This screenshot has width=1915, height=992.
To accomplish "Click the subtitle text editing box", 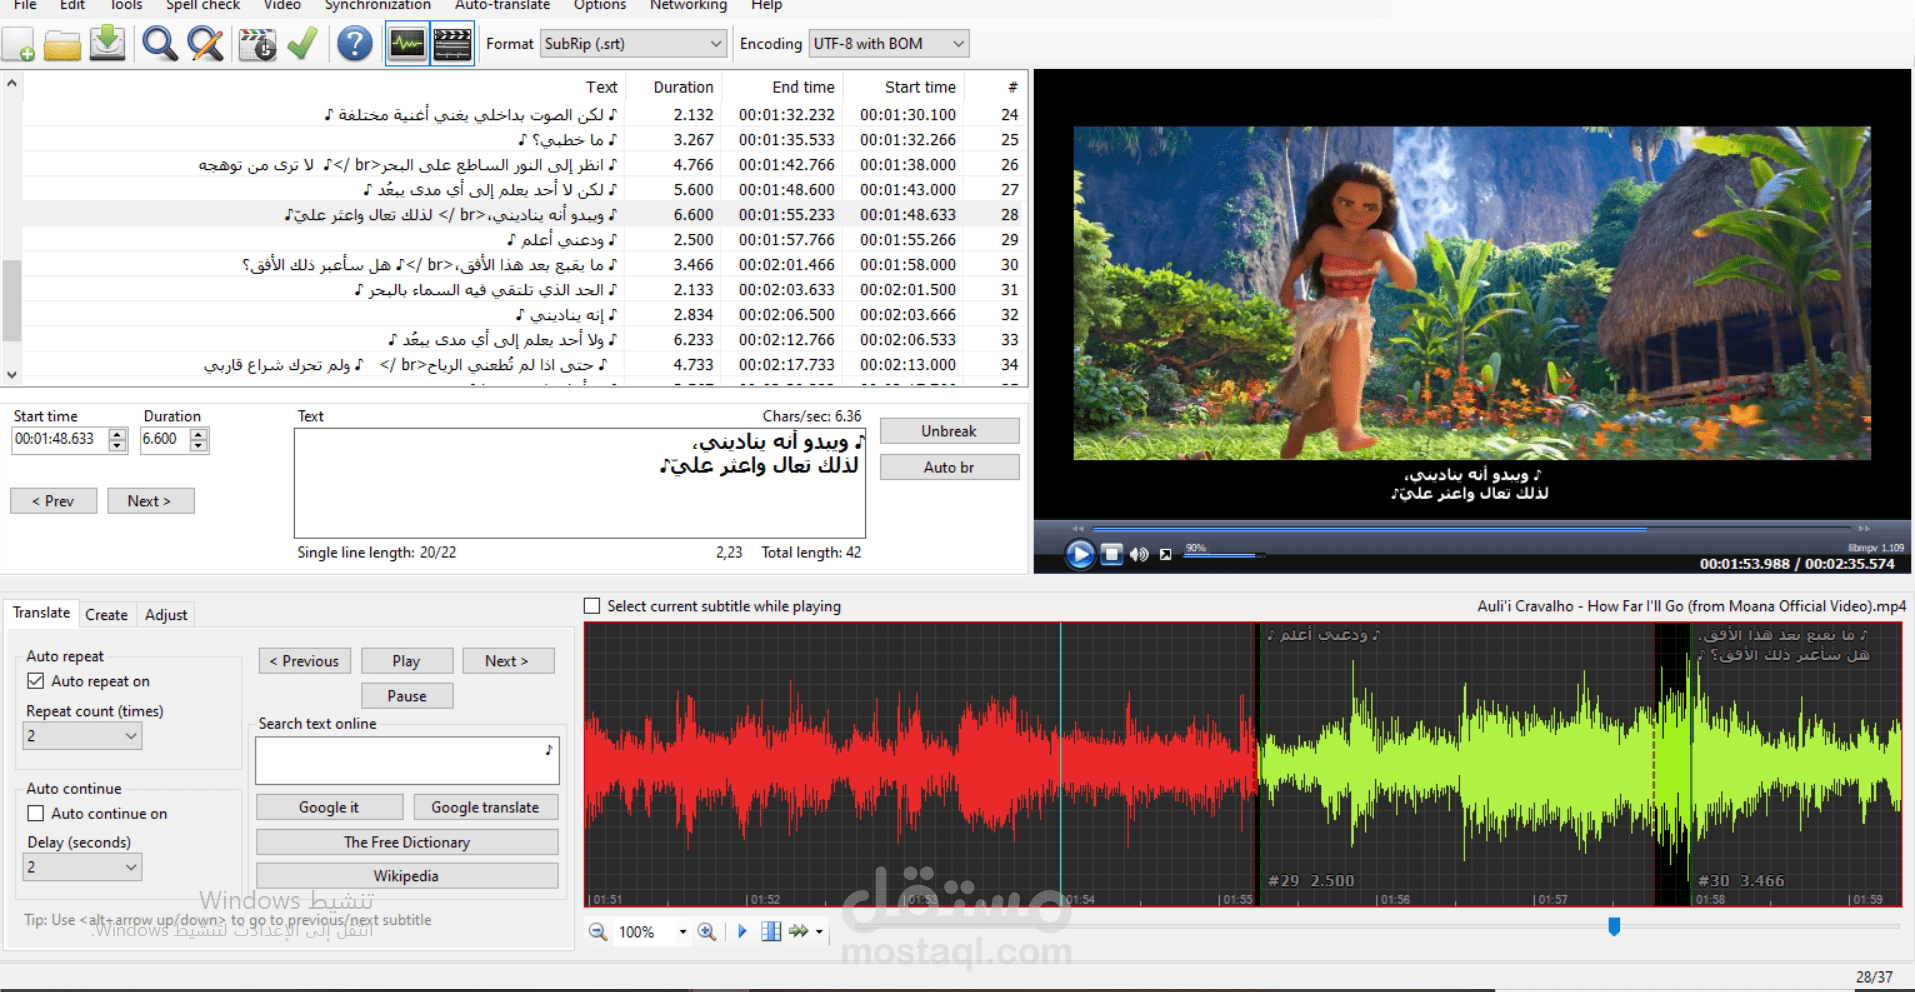I will 580,483.
